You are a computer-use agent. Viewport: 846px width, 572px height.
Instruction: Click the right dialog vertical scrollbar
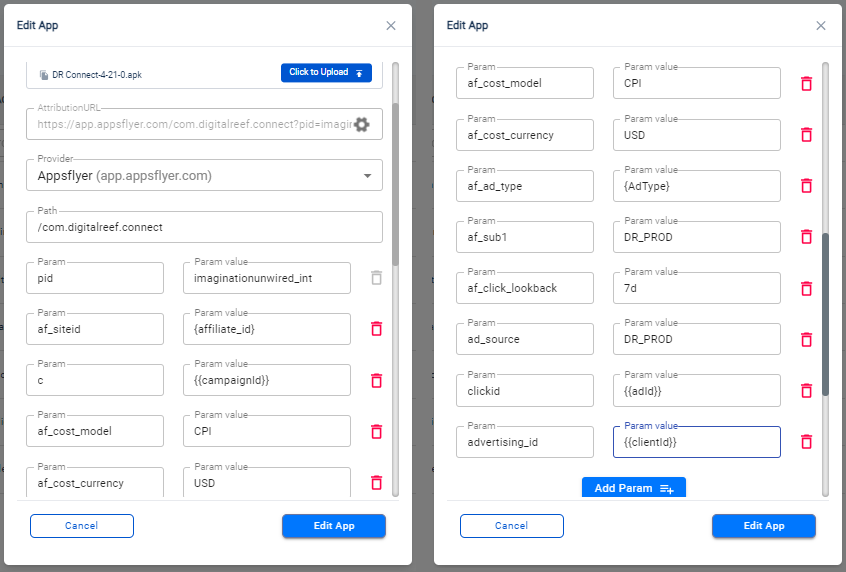pyautogui.click(x=825, y=315)
